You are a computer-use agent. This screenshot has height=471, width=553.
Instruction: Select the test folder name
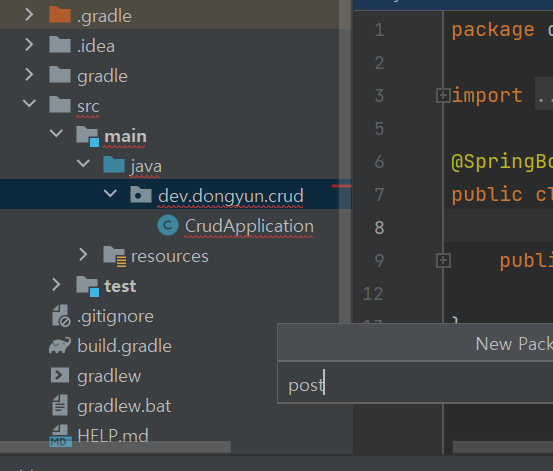120,286
